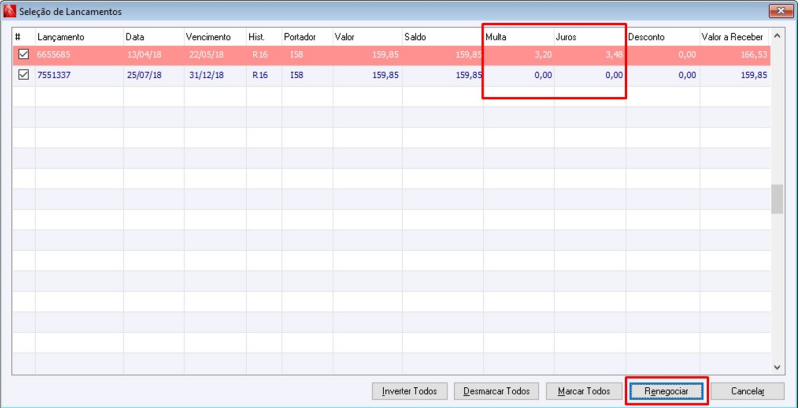Click the Valor column header

pos(367,37)
